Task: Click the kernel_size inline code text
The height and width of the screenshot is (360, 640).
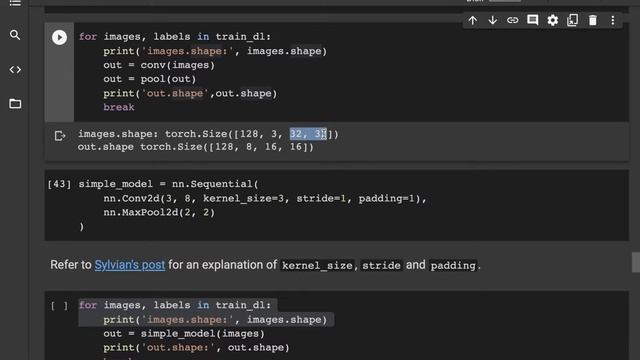Action: tap(317, 266)
